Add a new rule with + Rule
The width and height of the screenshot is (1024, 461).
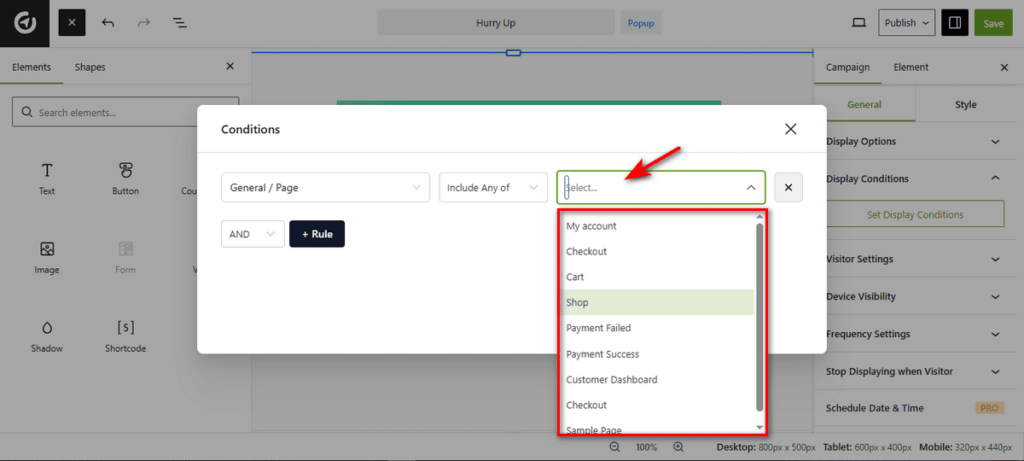(316, 234)
